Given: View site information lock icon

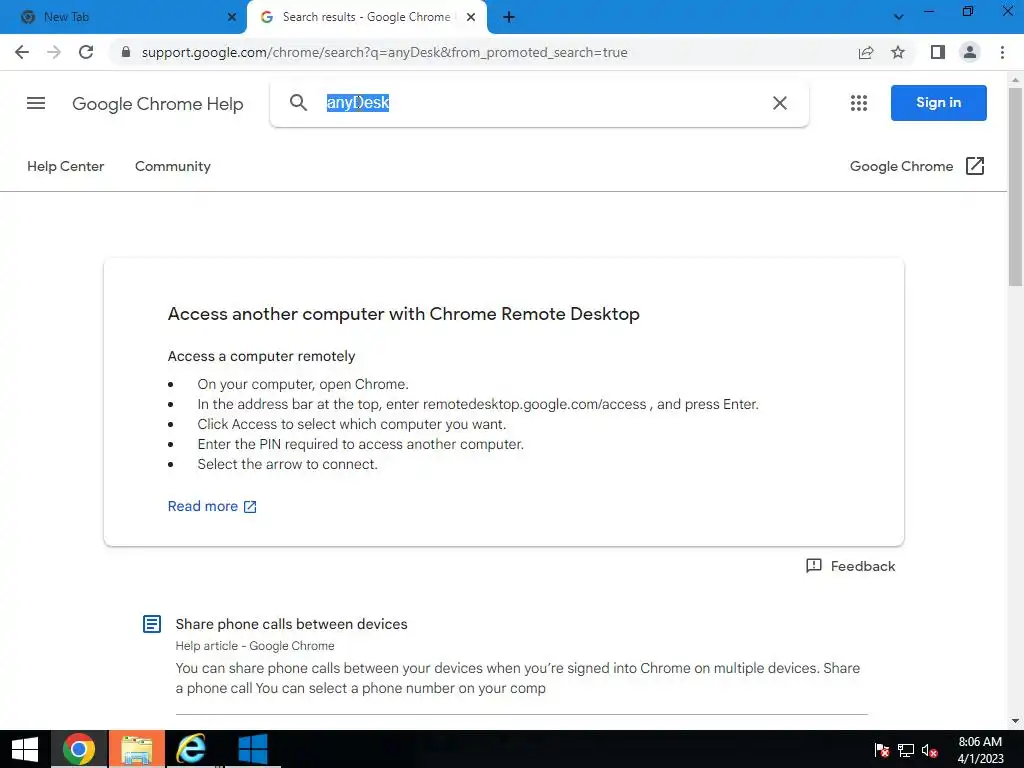Looking at the screenshot, I should tap(126, 52).
